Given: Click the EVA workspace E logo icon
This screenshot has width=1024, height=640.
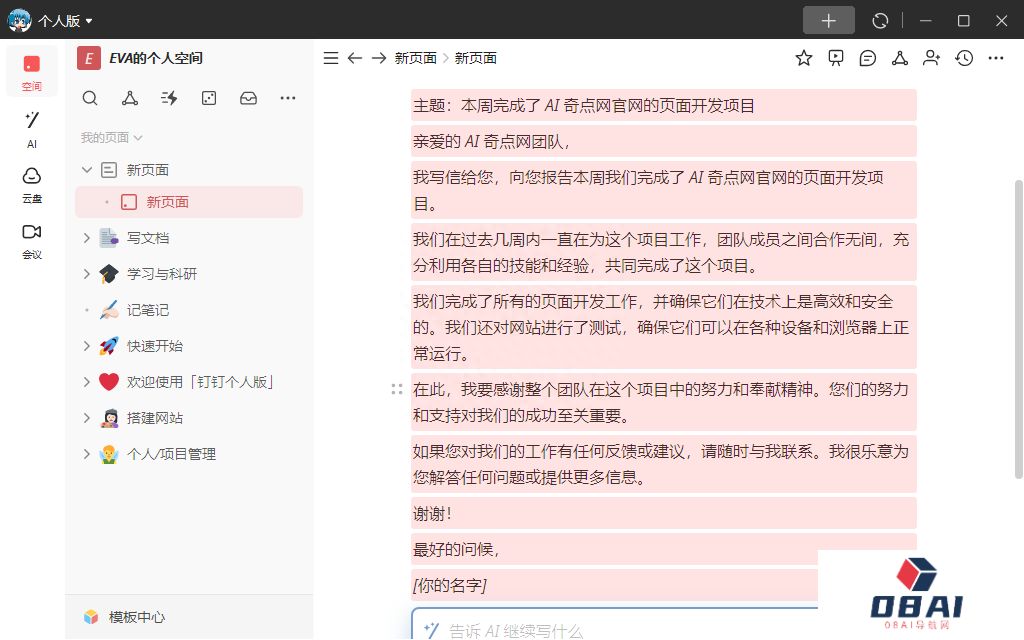Looking at the screenshot, I should pos(89,58).
